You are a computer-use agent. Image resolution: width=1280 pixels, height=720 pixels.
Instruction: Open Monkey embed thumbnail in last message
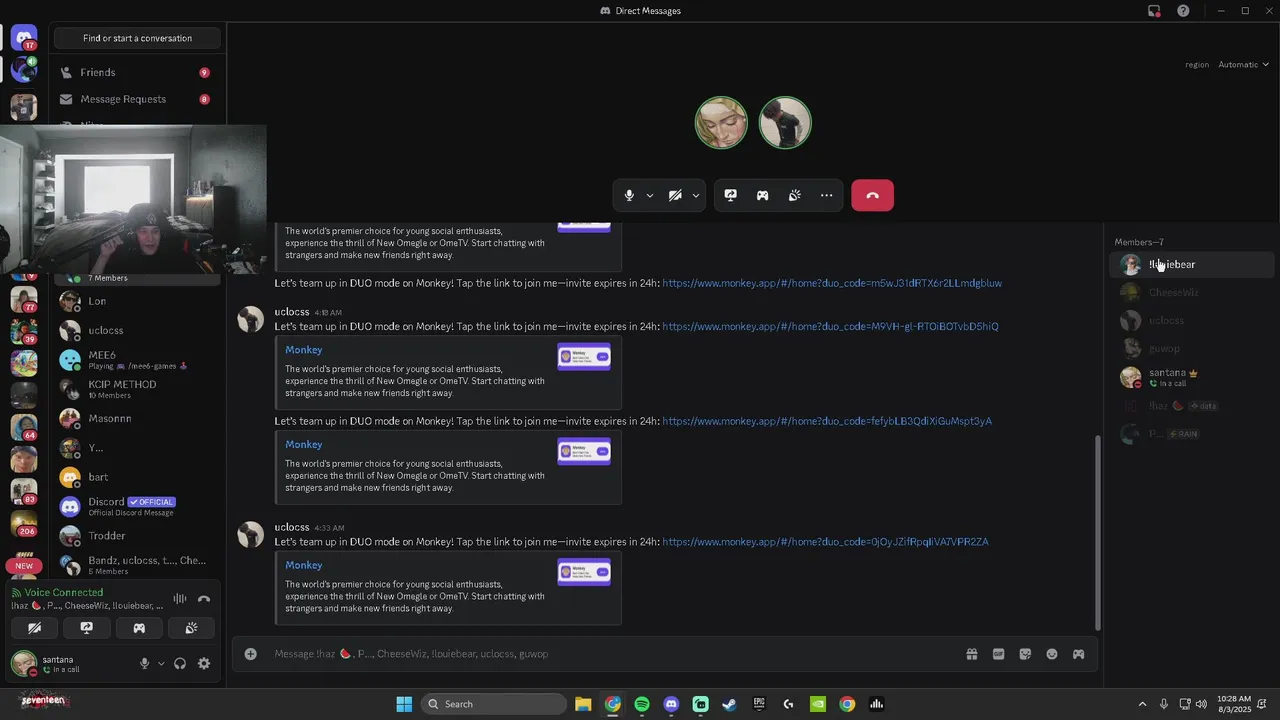584,572
